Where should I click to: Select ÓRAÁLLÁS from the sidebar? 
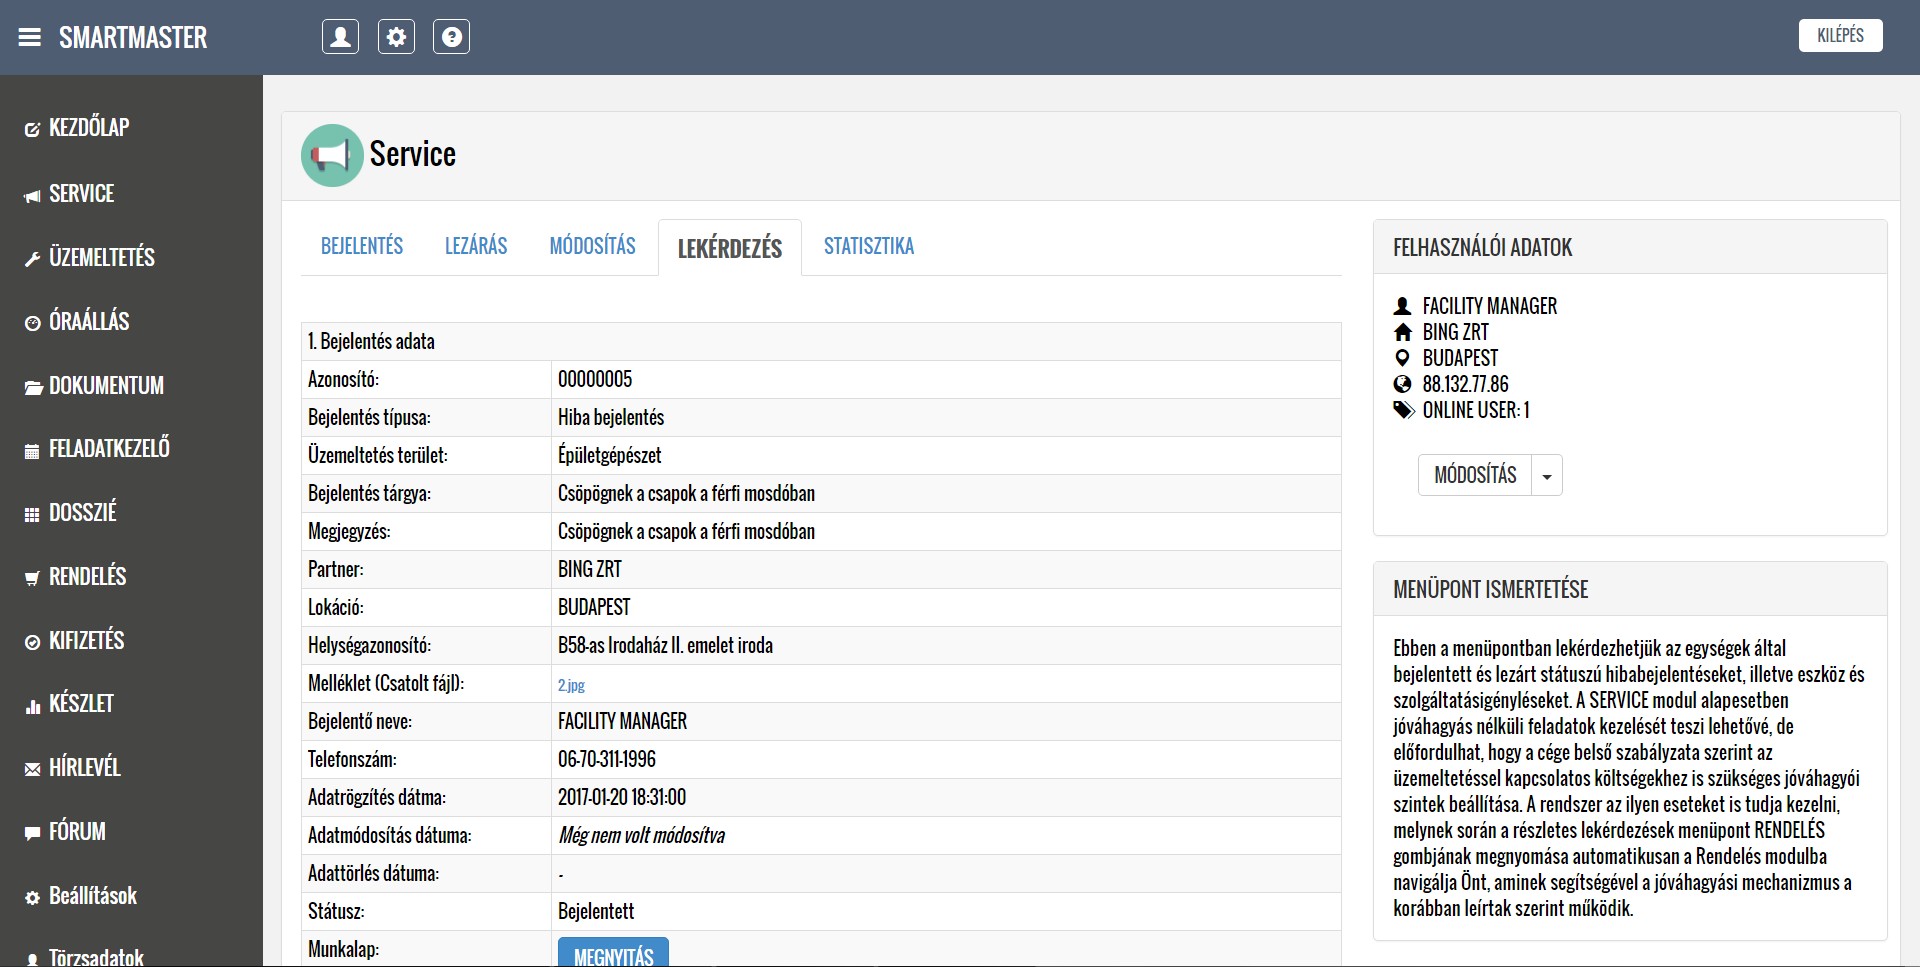88,321
